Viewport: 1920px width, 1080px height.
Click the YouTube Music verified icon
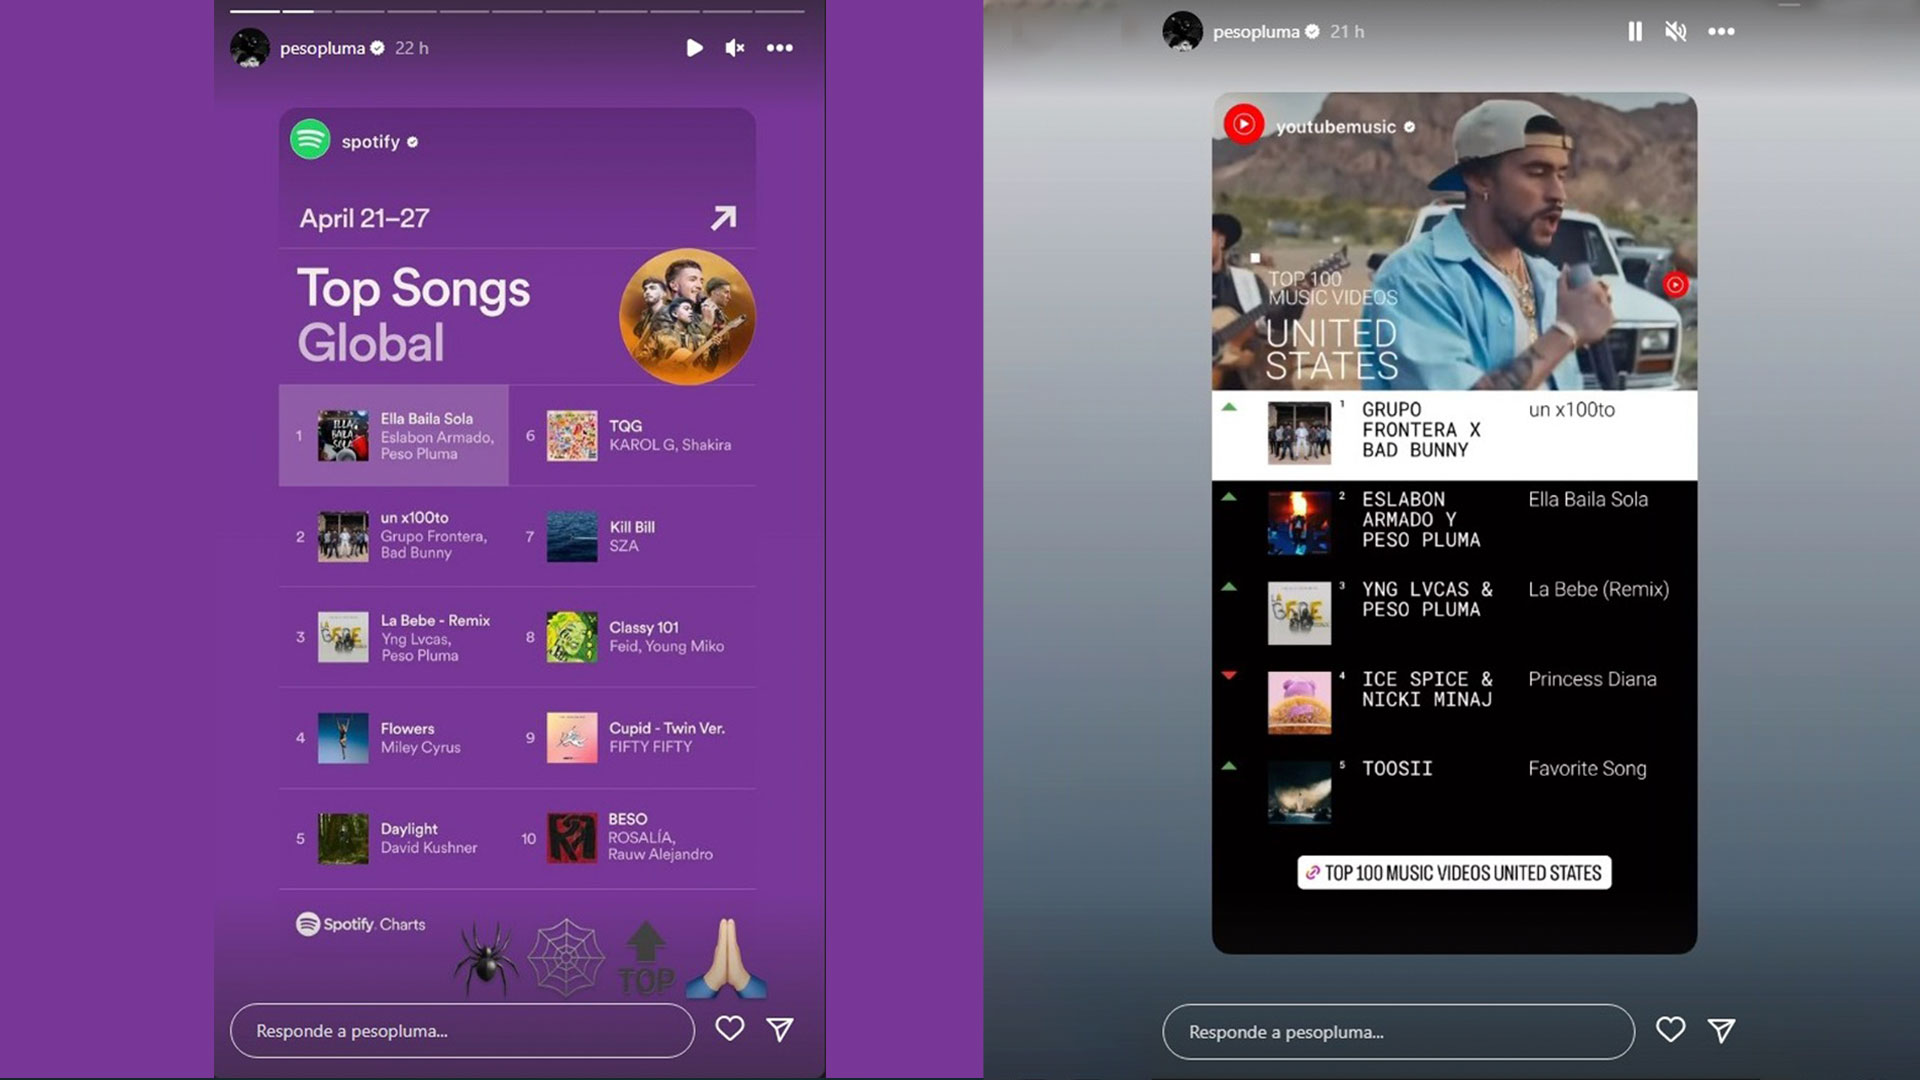[x=1411, y=124]
